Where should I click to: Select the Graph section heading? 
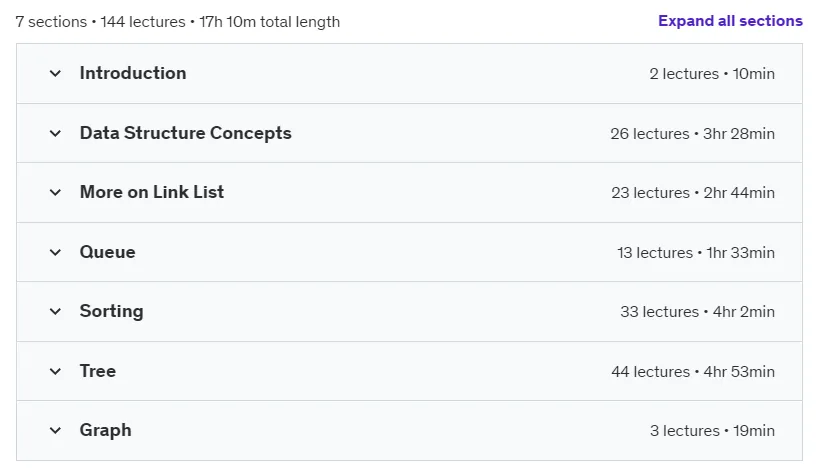106,431
